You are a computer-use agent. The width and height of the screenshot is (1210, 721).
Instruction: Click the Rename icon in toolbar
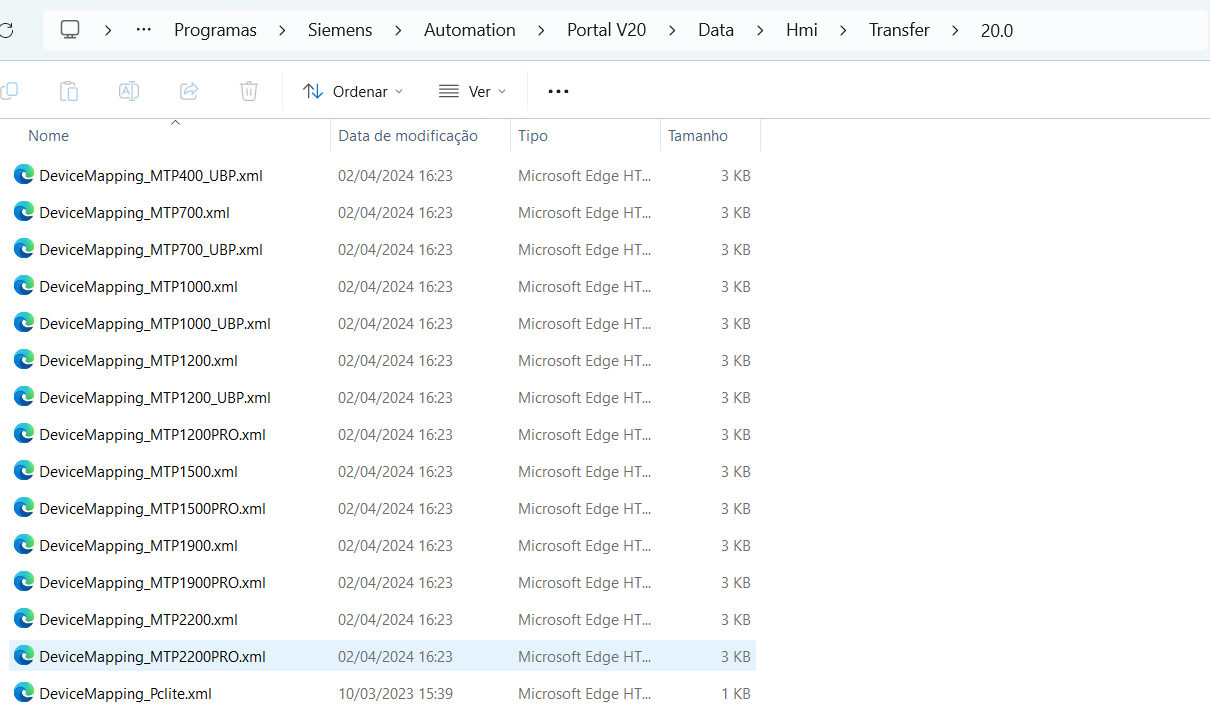[x=129, y=91]
